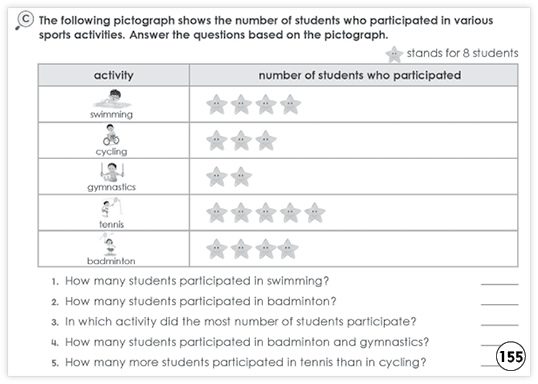The width and height of the screenshot is (538, 384).
Task: Click the page number 155 circle
Action: [511, 356]
